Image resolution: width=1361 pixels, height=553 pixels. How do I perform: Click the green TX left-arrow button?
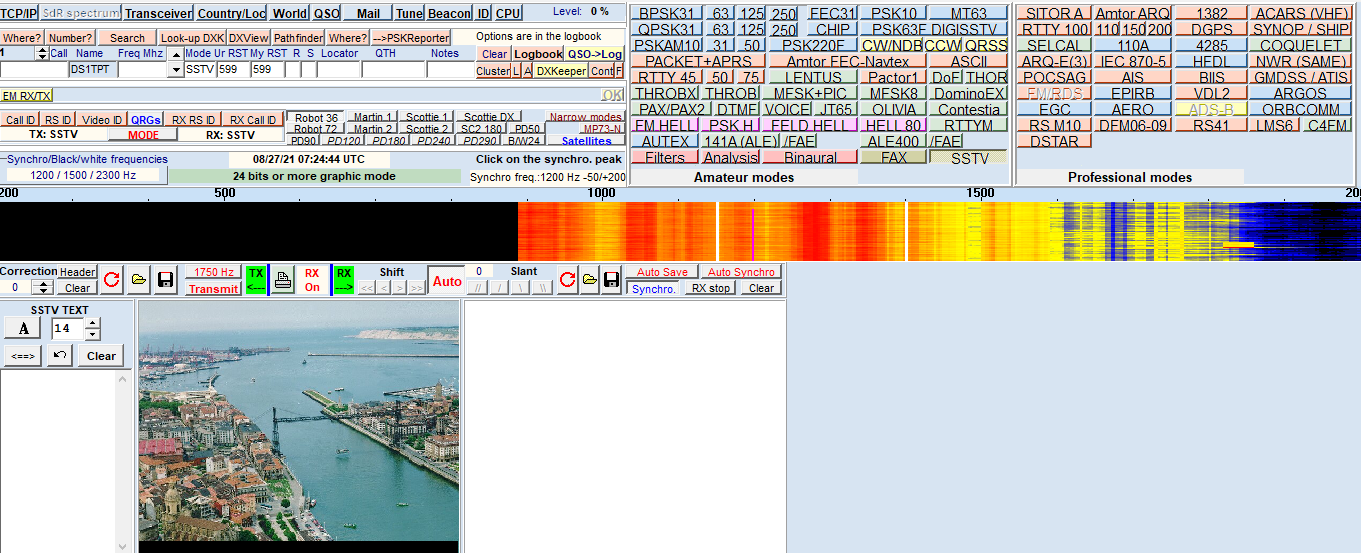pos(256,280)
